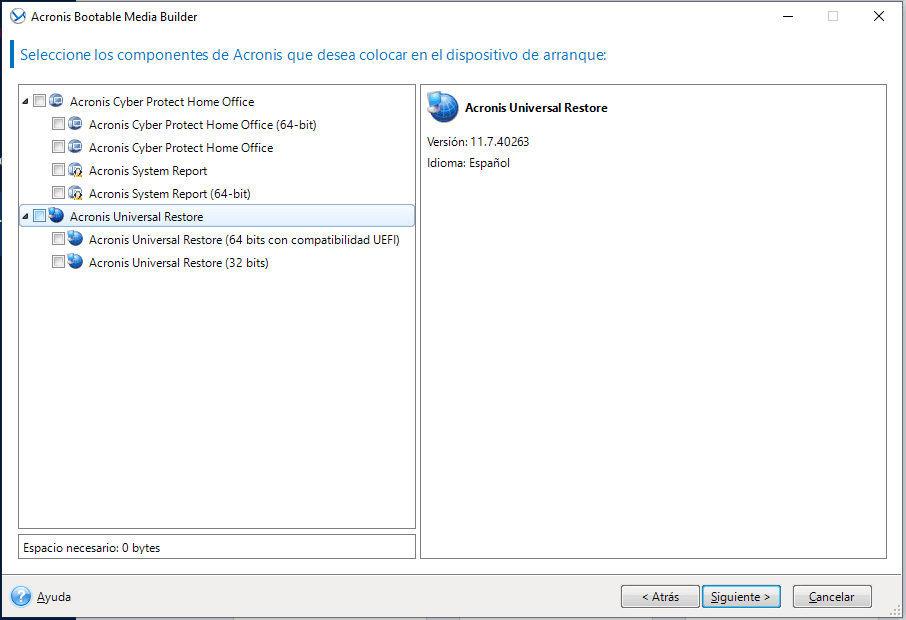Select 'Universal Restore (64 bits con compatibilidad UEFI)' text
The width and height of the screenshot is (906, 620).
click(x=244, y=240)
